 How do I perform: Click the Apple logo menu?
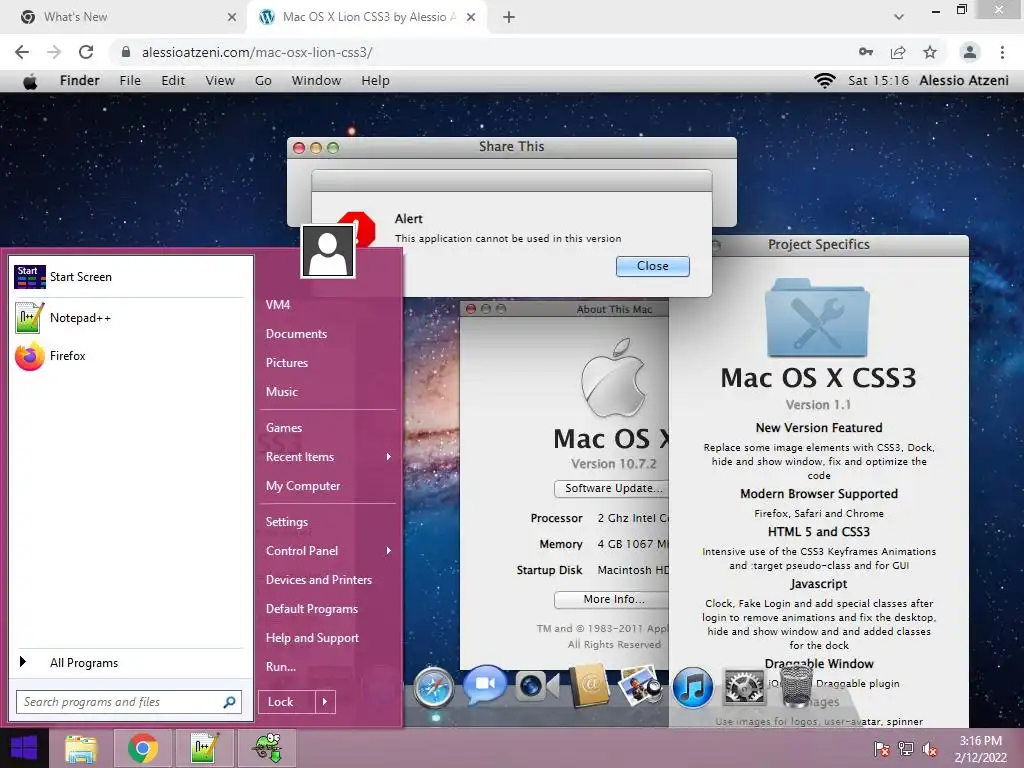tap(30, 81)
